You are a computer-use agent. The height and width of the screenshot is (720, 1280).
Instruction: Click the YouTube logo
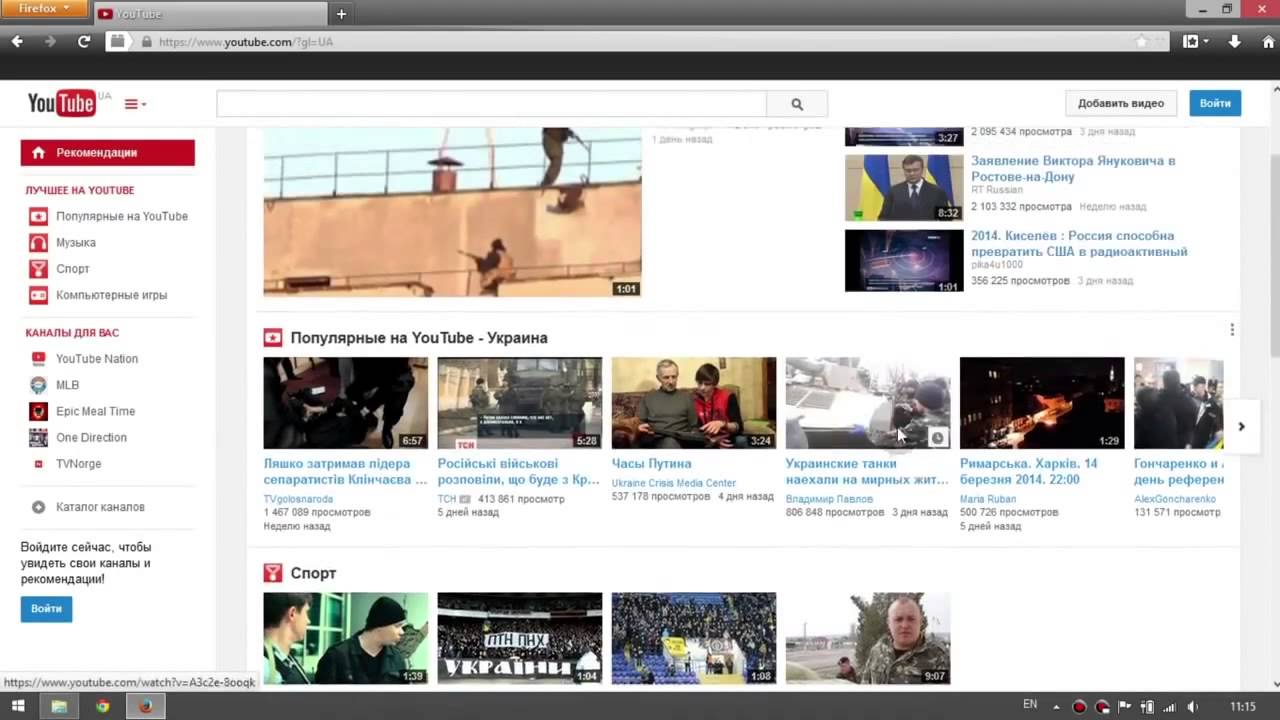tap(61, 103)
